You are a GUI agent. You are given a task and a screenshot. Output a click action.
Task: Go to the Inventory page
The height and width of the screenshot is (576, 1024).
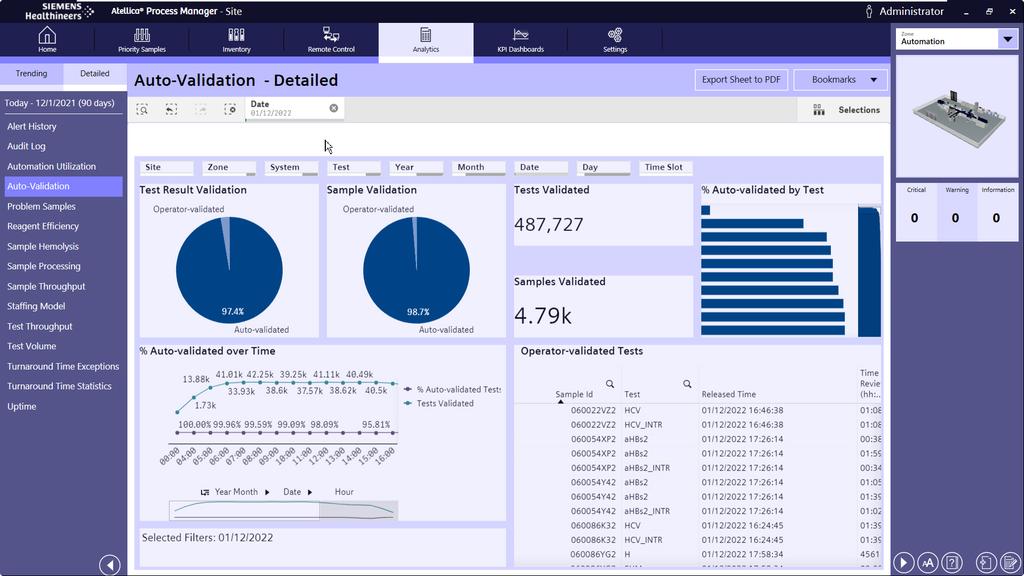click(236, 40)
